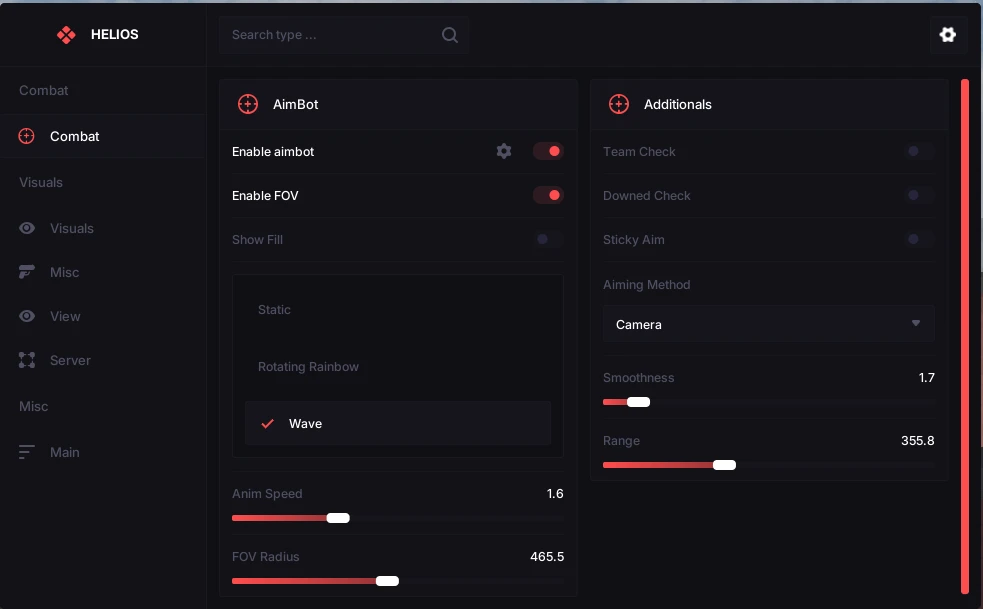
Task: Open aimbot settings gear beside Enable aimbot
Action: coord(503,151)
